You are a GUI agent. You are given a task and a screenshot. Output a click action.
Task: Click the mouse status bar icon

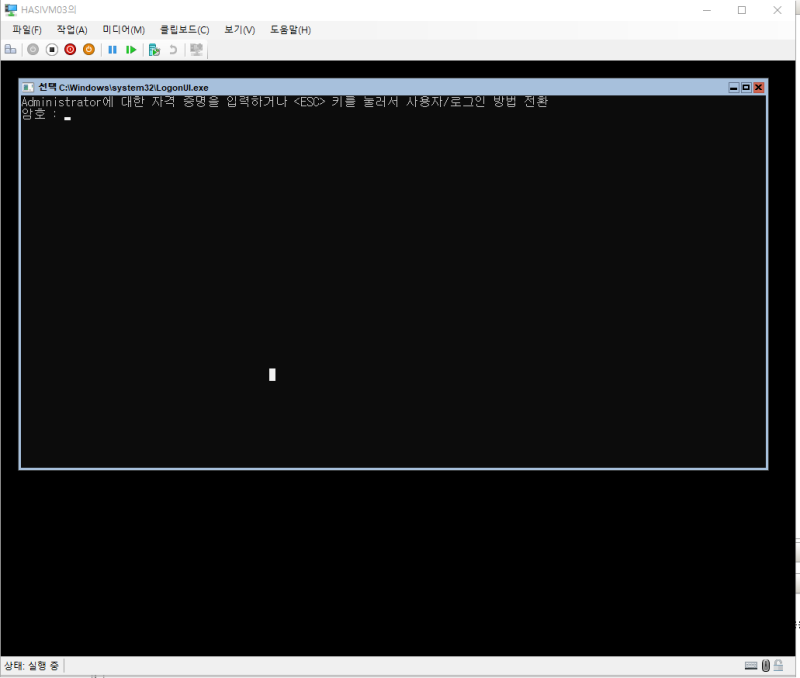pos(766,665)
